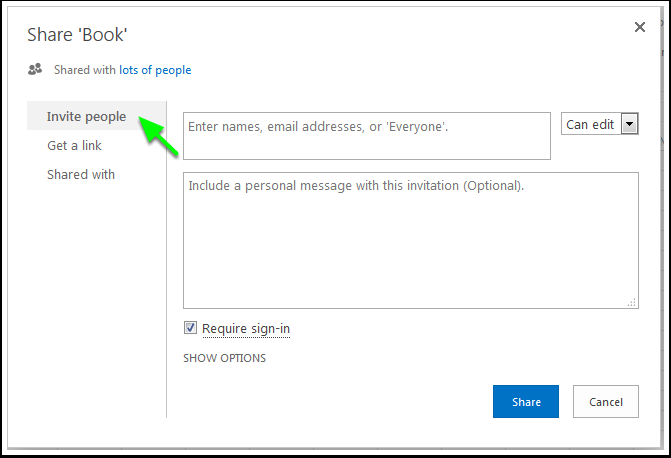671x458 pixels.
Task: Close the Share dialog with the X
Action: point(640,27)
